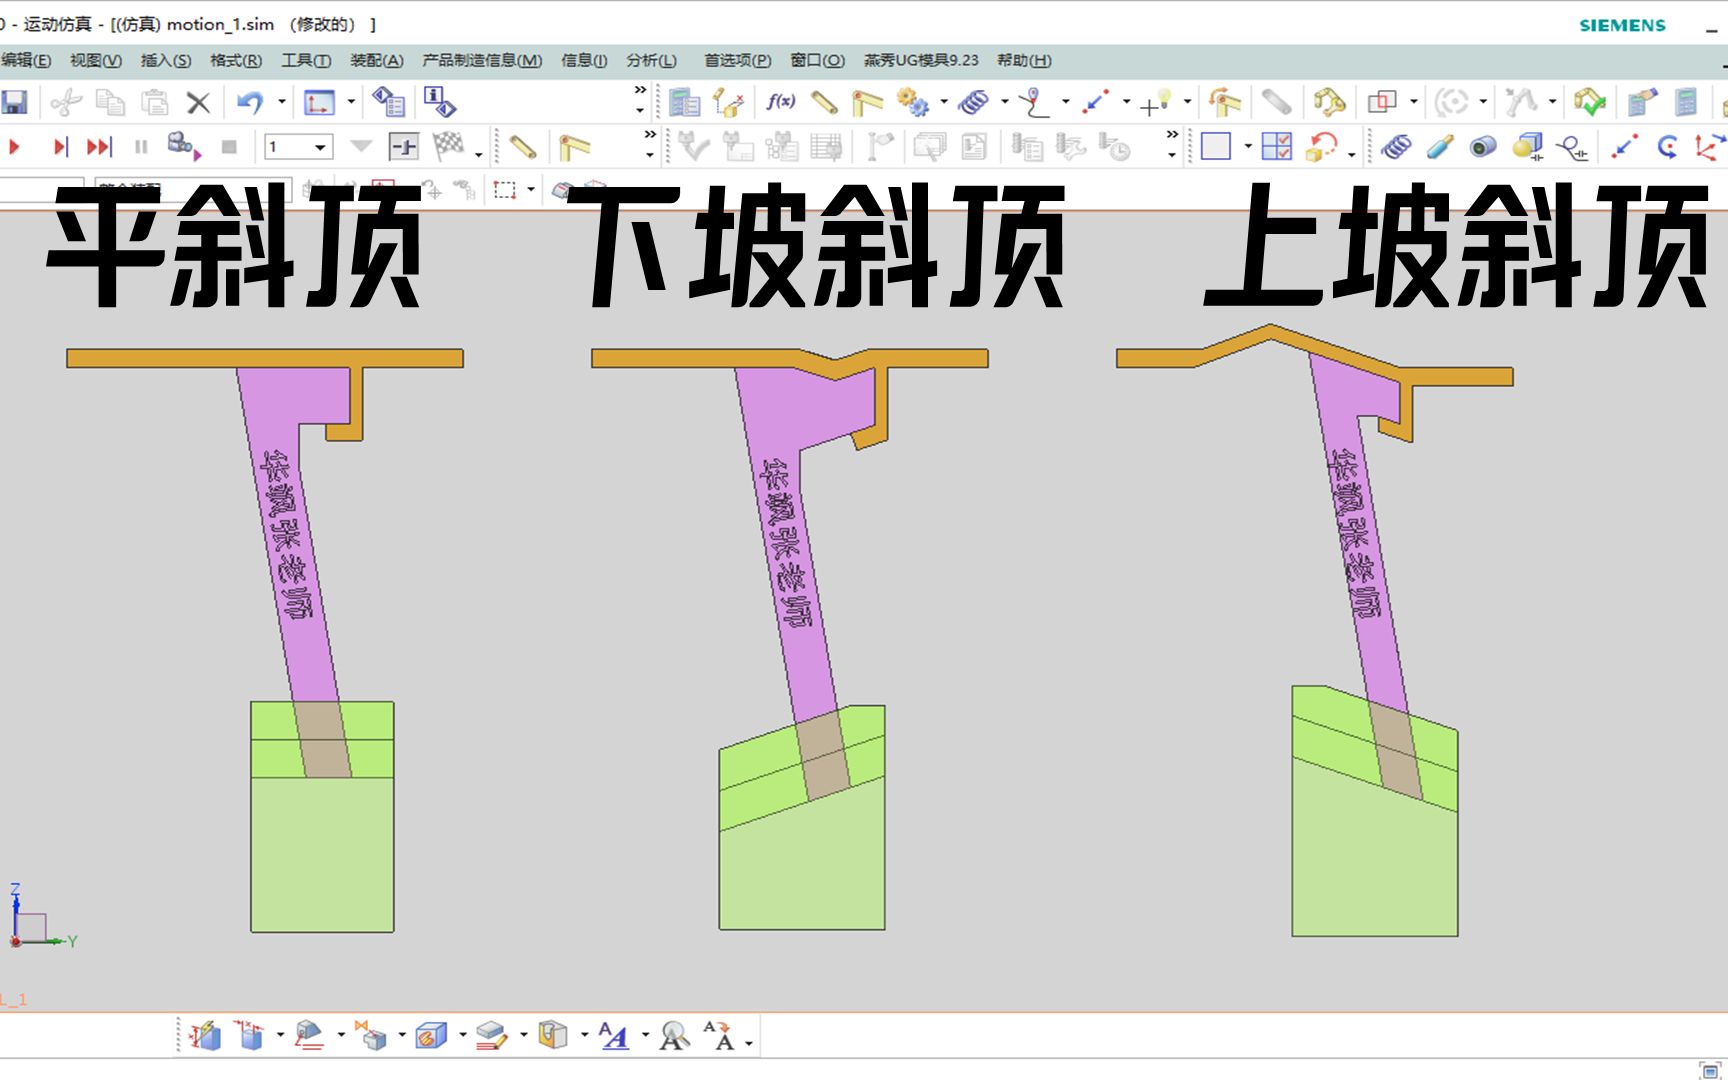1728x1080 pixels.
Task: Play the motion animation
Action: 14,147
